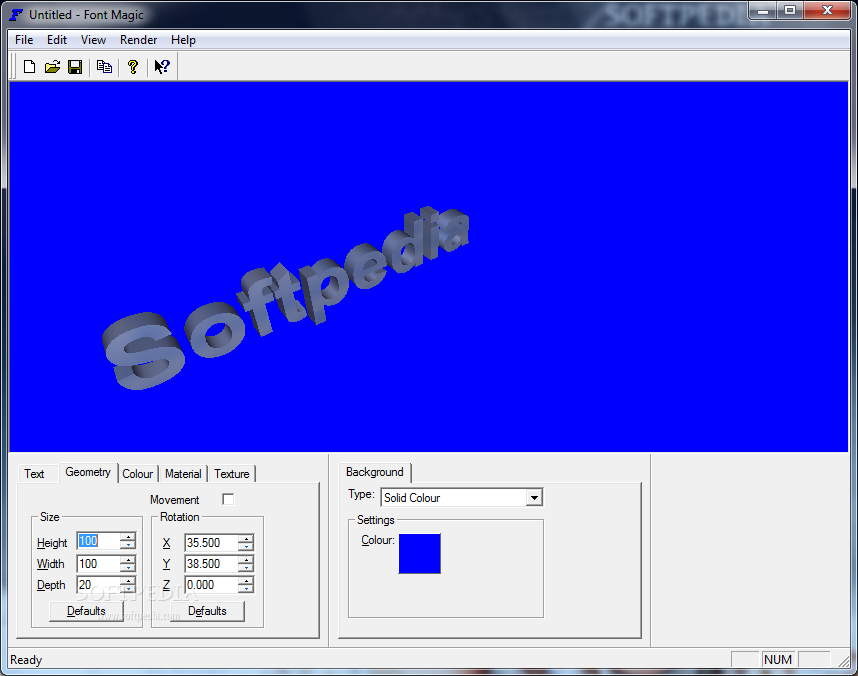Click in the Width input field
This screenshot has height=676, width=858.
click(98, 564)
